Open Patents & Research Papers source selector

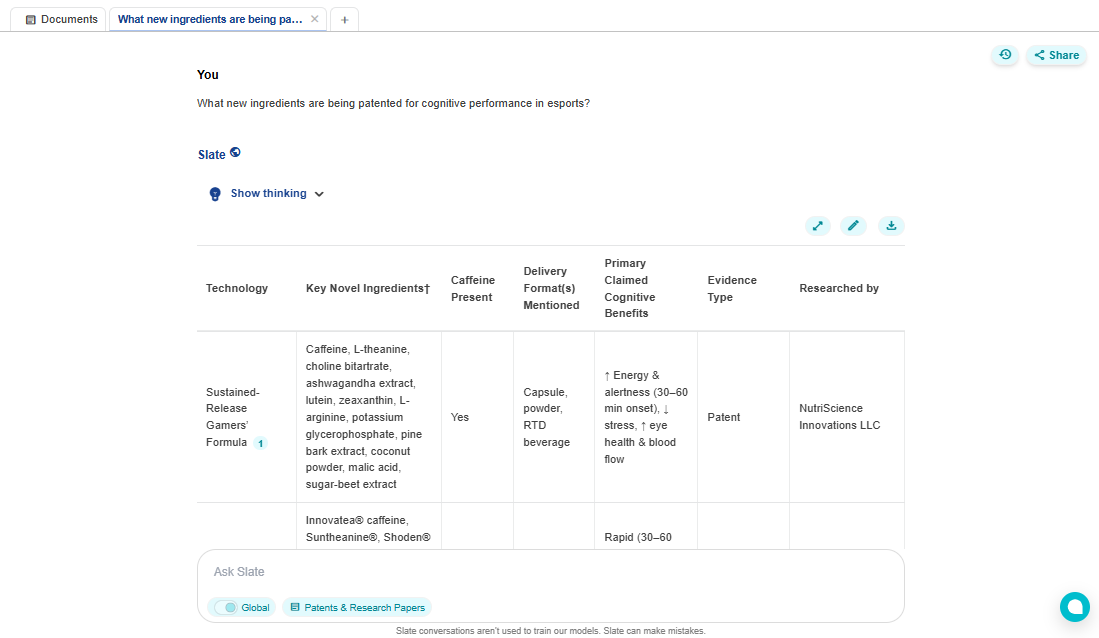(357, 607)
